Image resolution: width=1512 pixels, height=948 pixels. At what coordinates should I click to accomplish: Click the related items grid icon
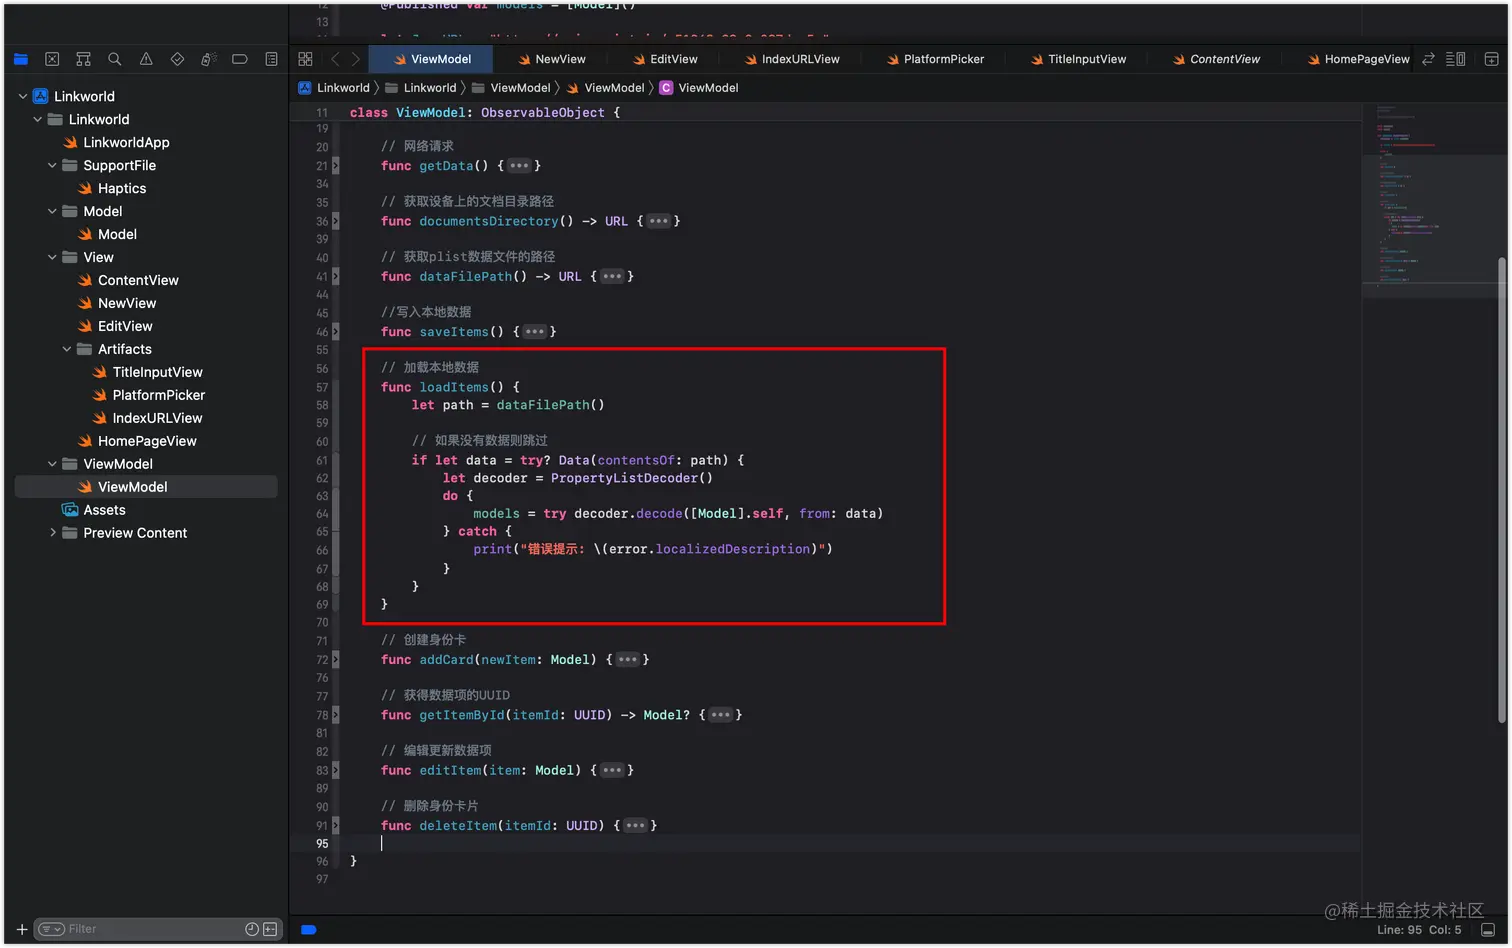[x=306, y=59]
